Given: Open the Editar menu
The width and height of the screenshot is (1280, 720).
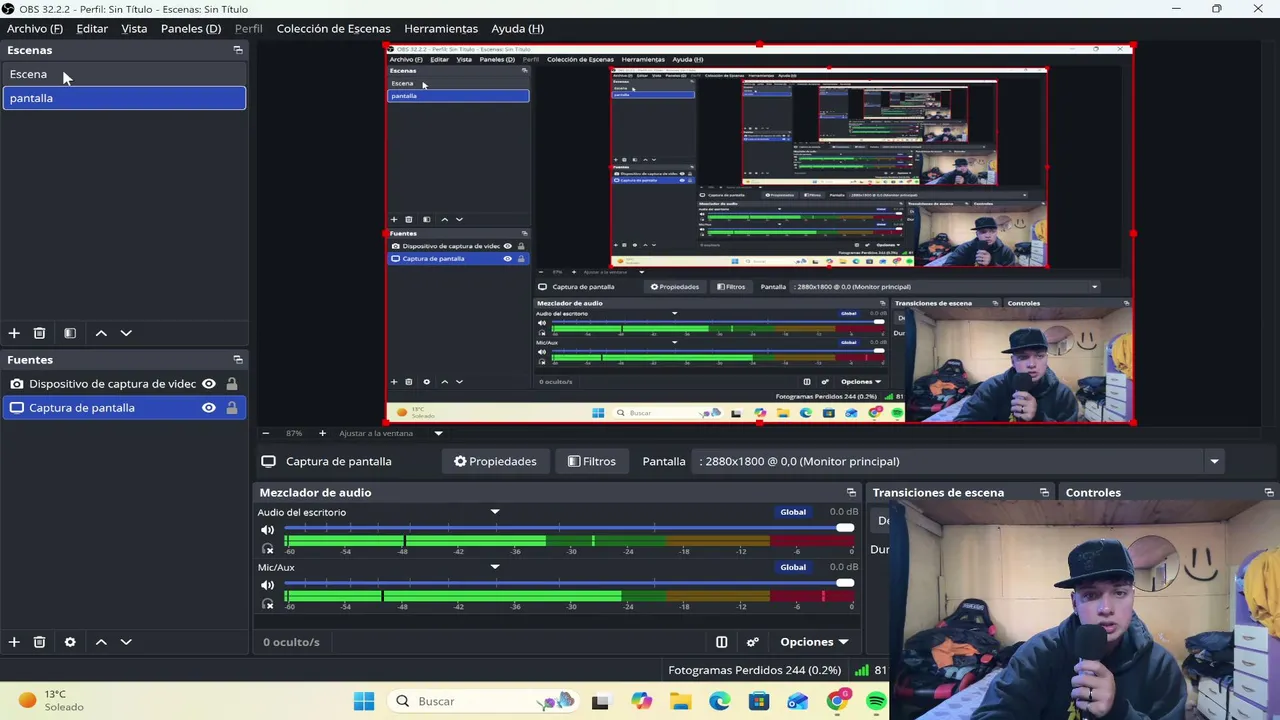Looking at the screenshot, I should [x=92, y=29].
